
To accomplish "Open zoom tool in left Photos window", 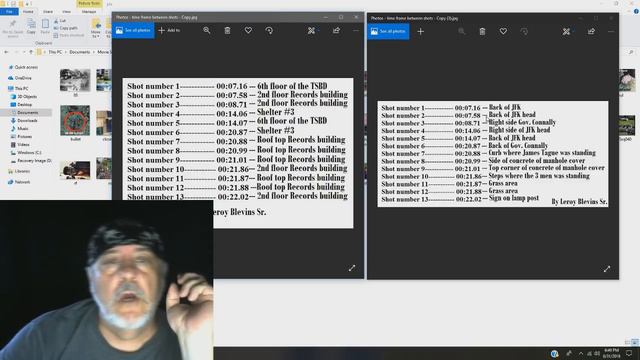I will click(x=207, y=30).
